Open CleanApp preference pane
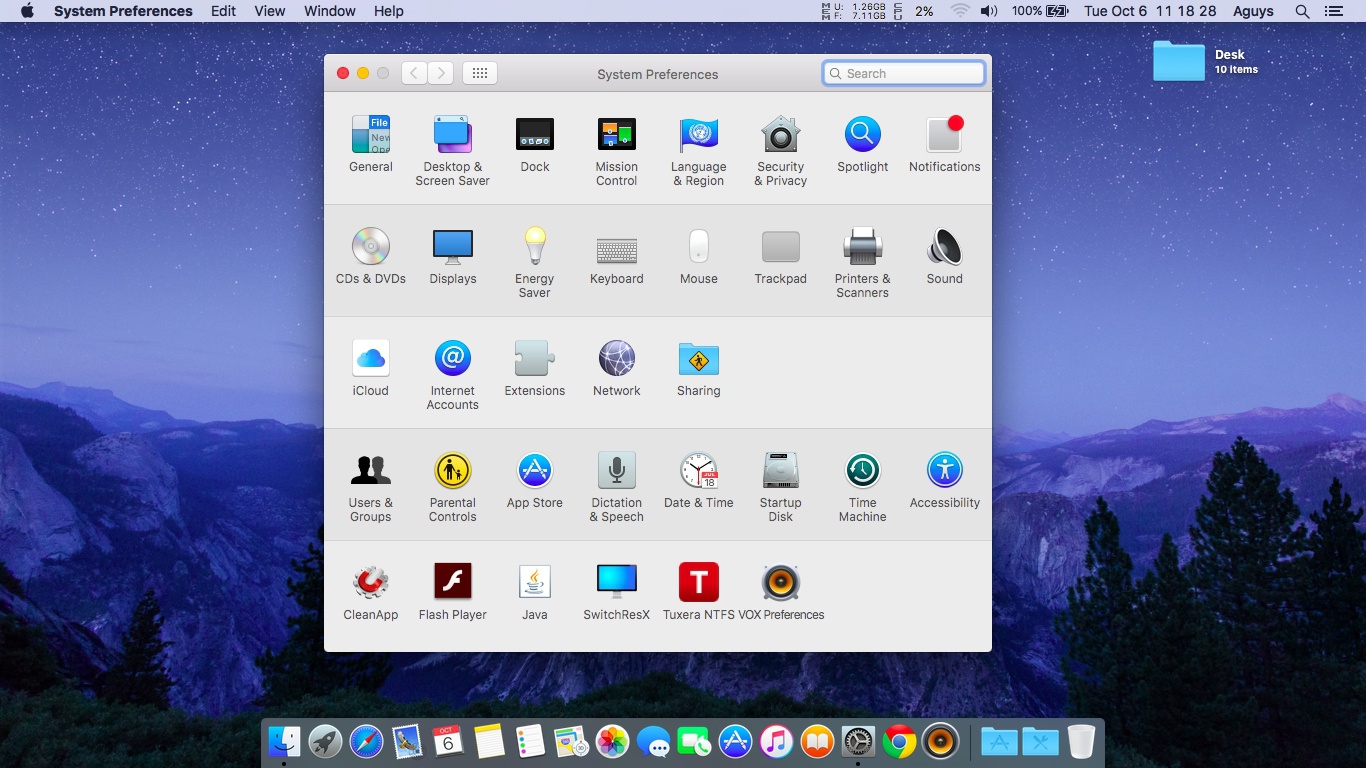 (x=371, y=593)
